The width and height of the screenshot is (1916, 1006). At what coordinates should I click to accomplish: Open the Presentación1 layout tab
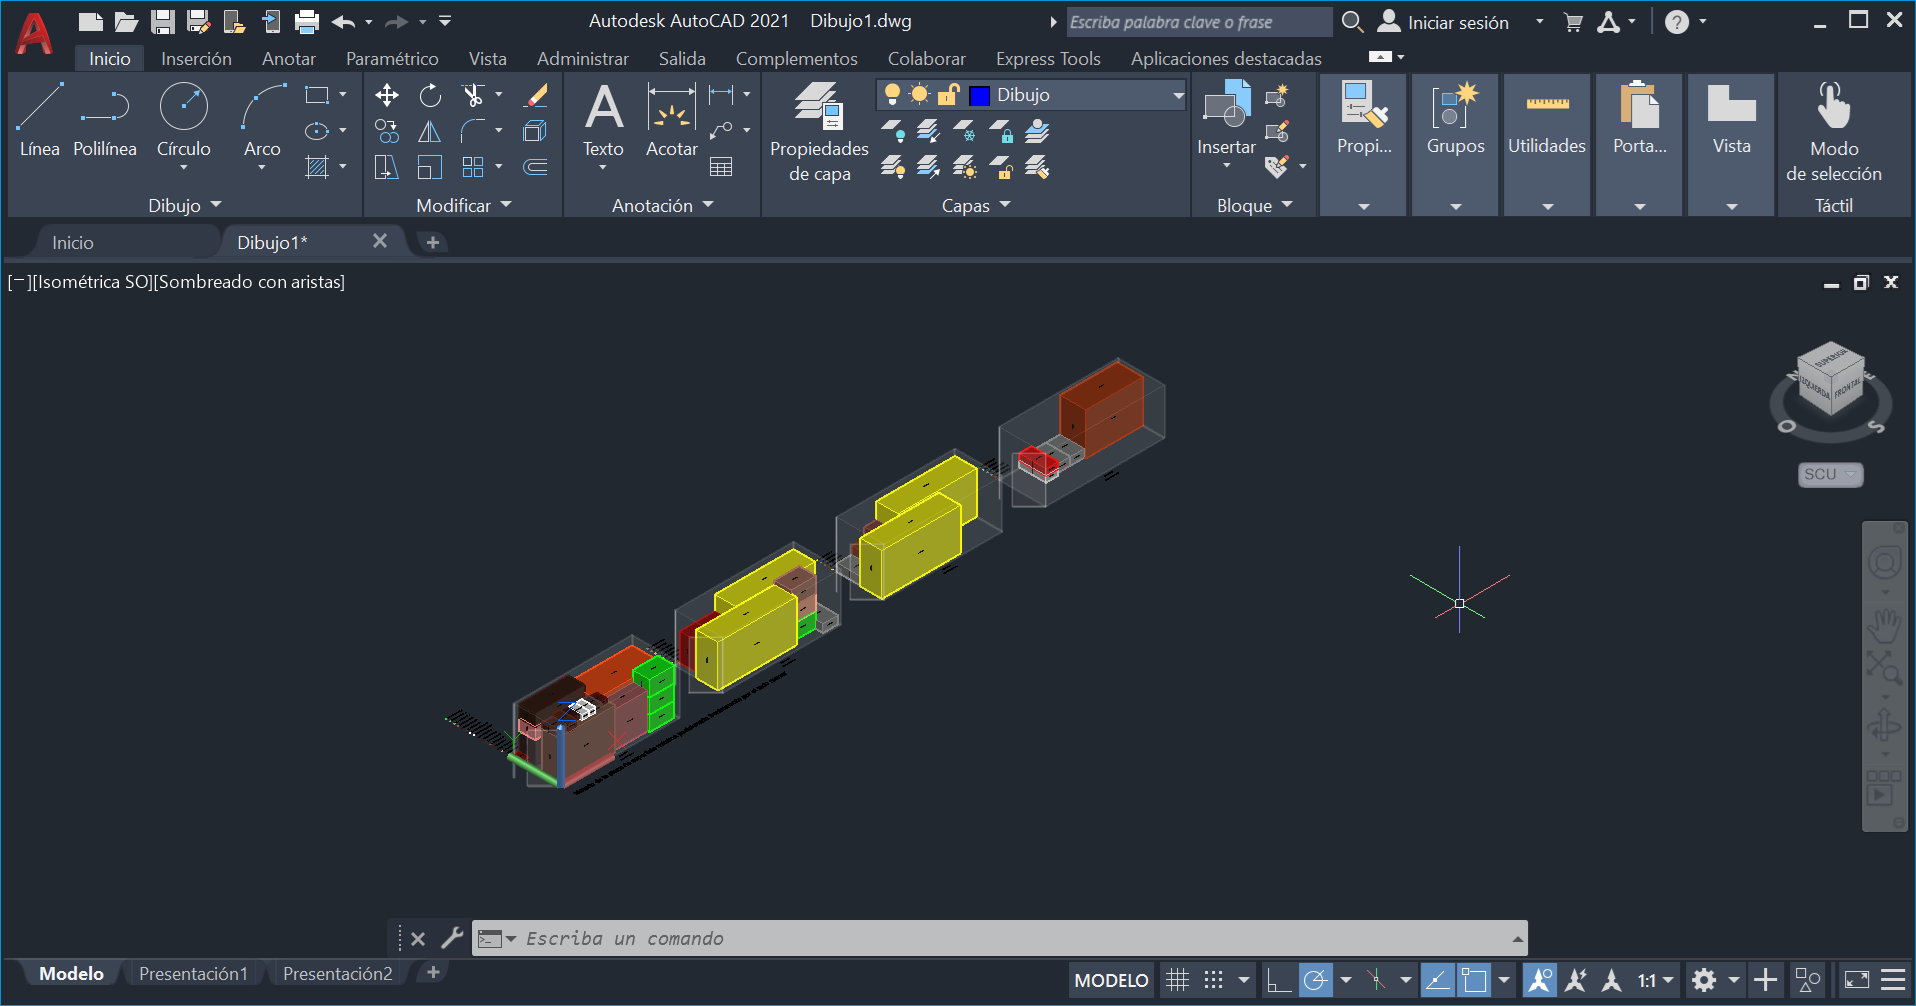click(x=193, y=973)
